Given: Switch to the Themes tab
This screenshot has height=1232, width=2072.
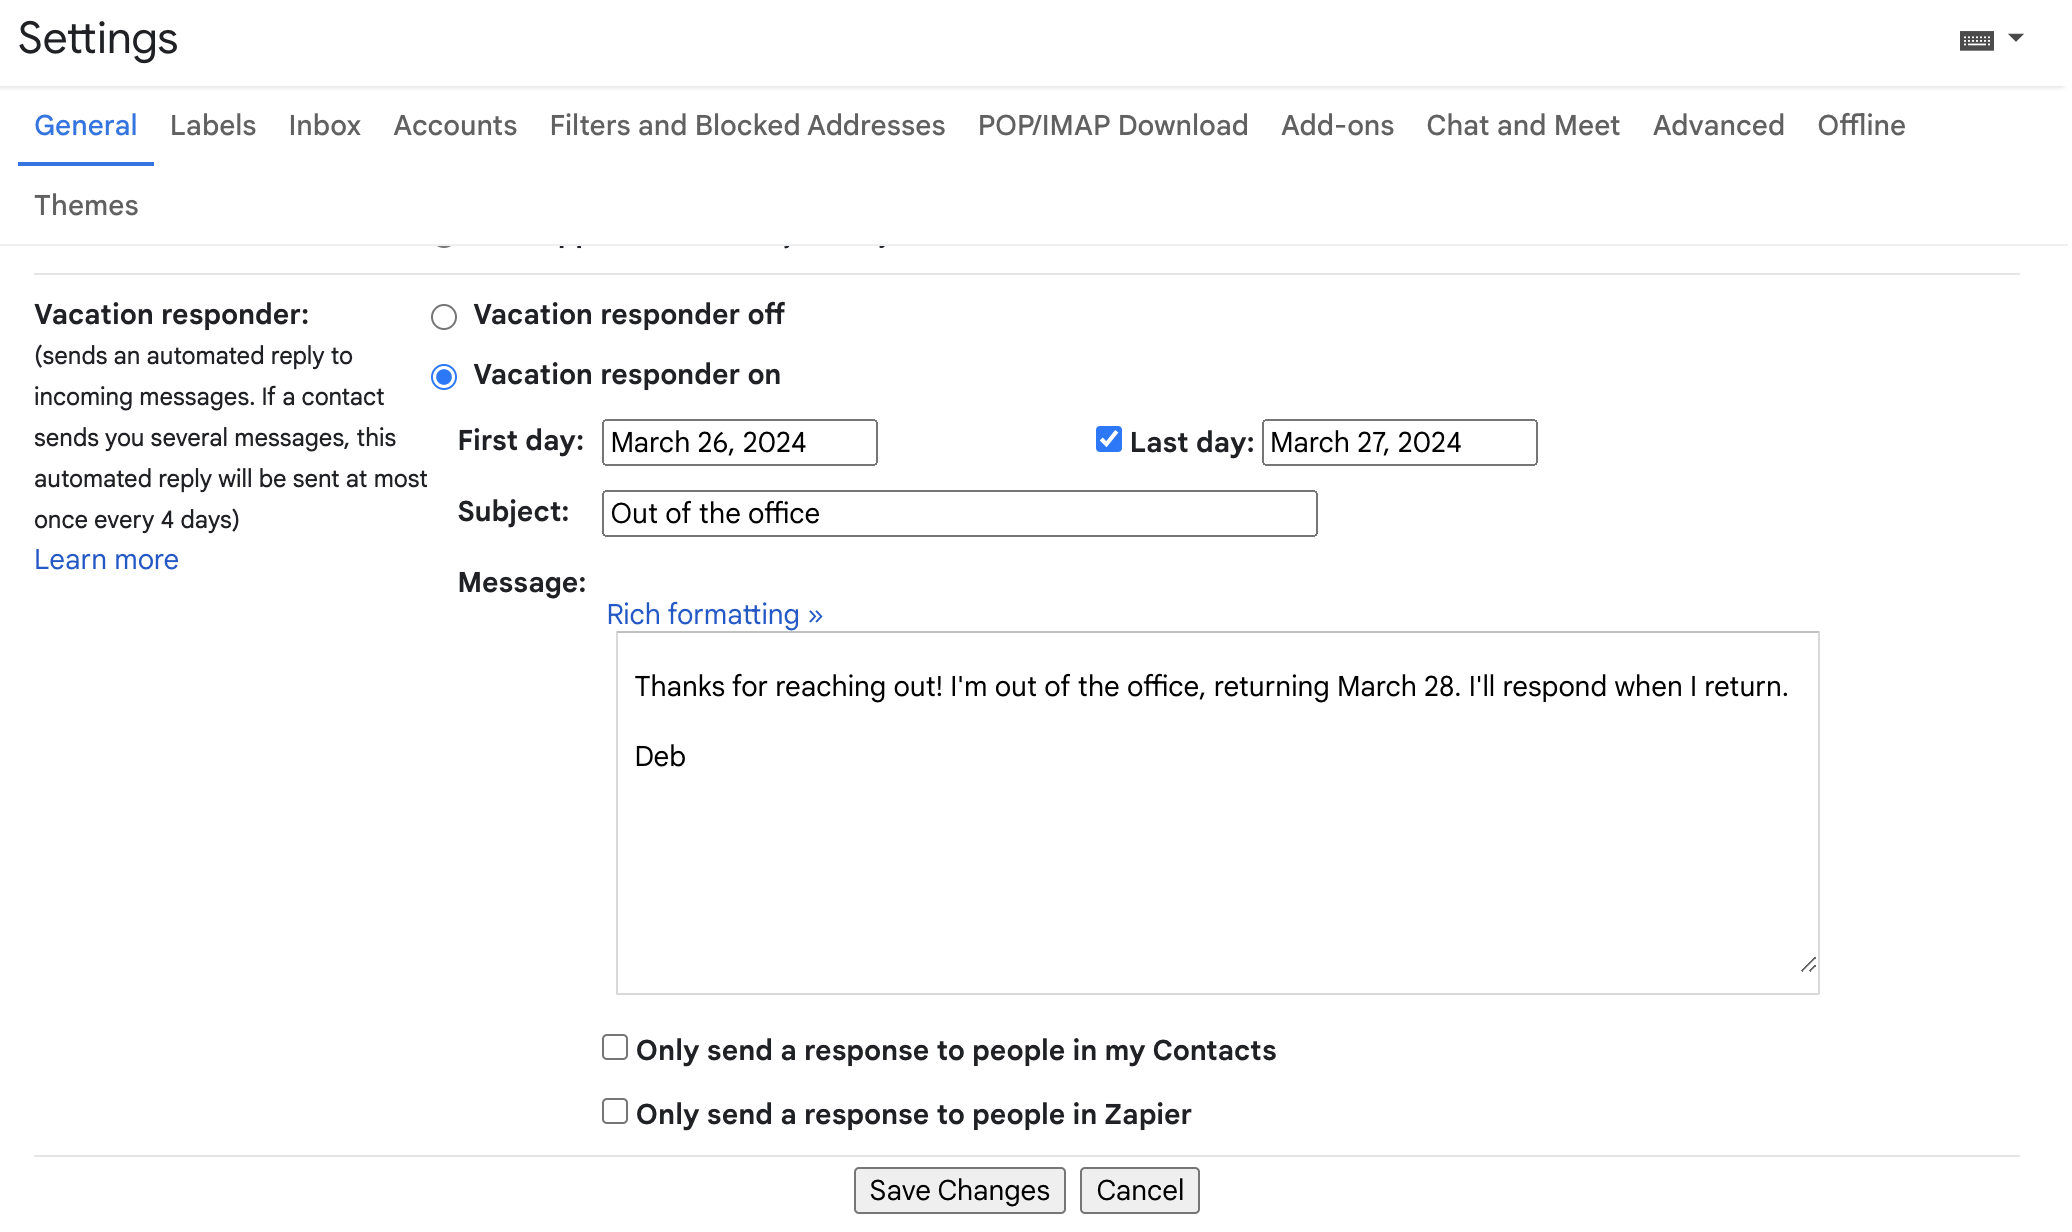Looking at the screenshot, I should (x=86, y=205).
